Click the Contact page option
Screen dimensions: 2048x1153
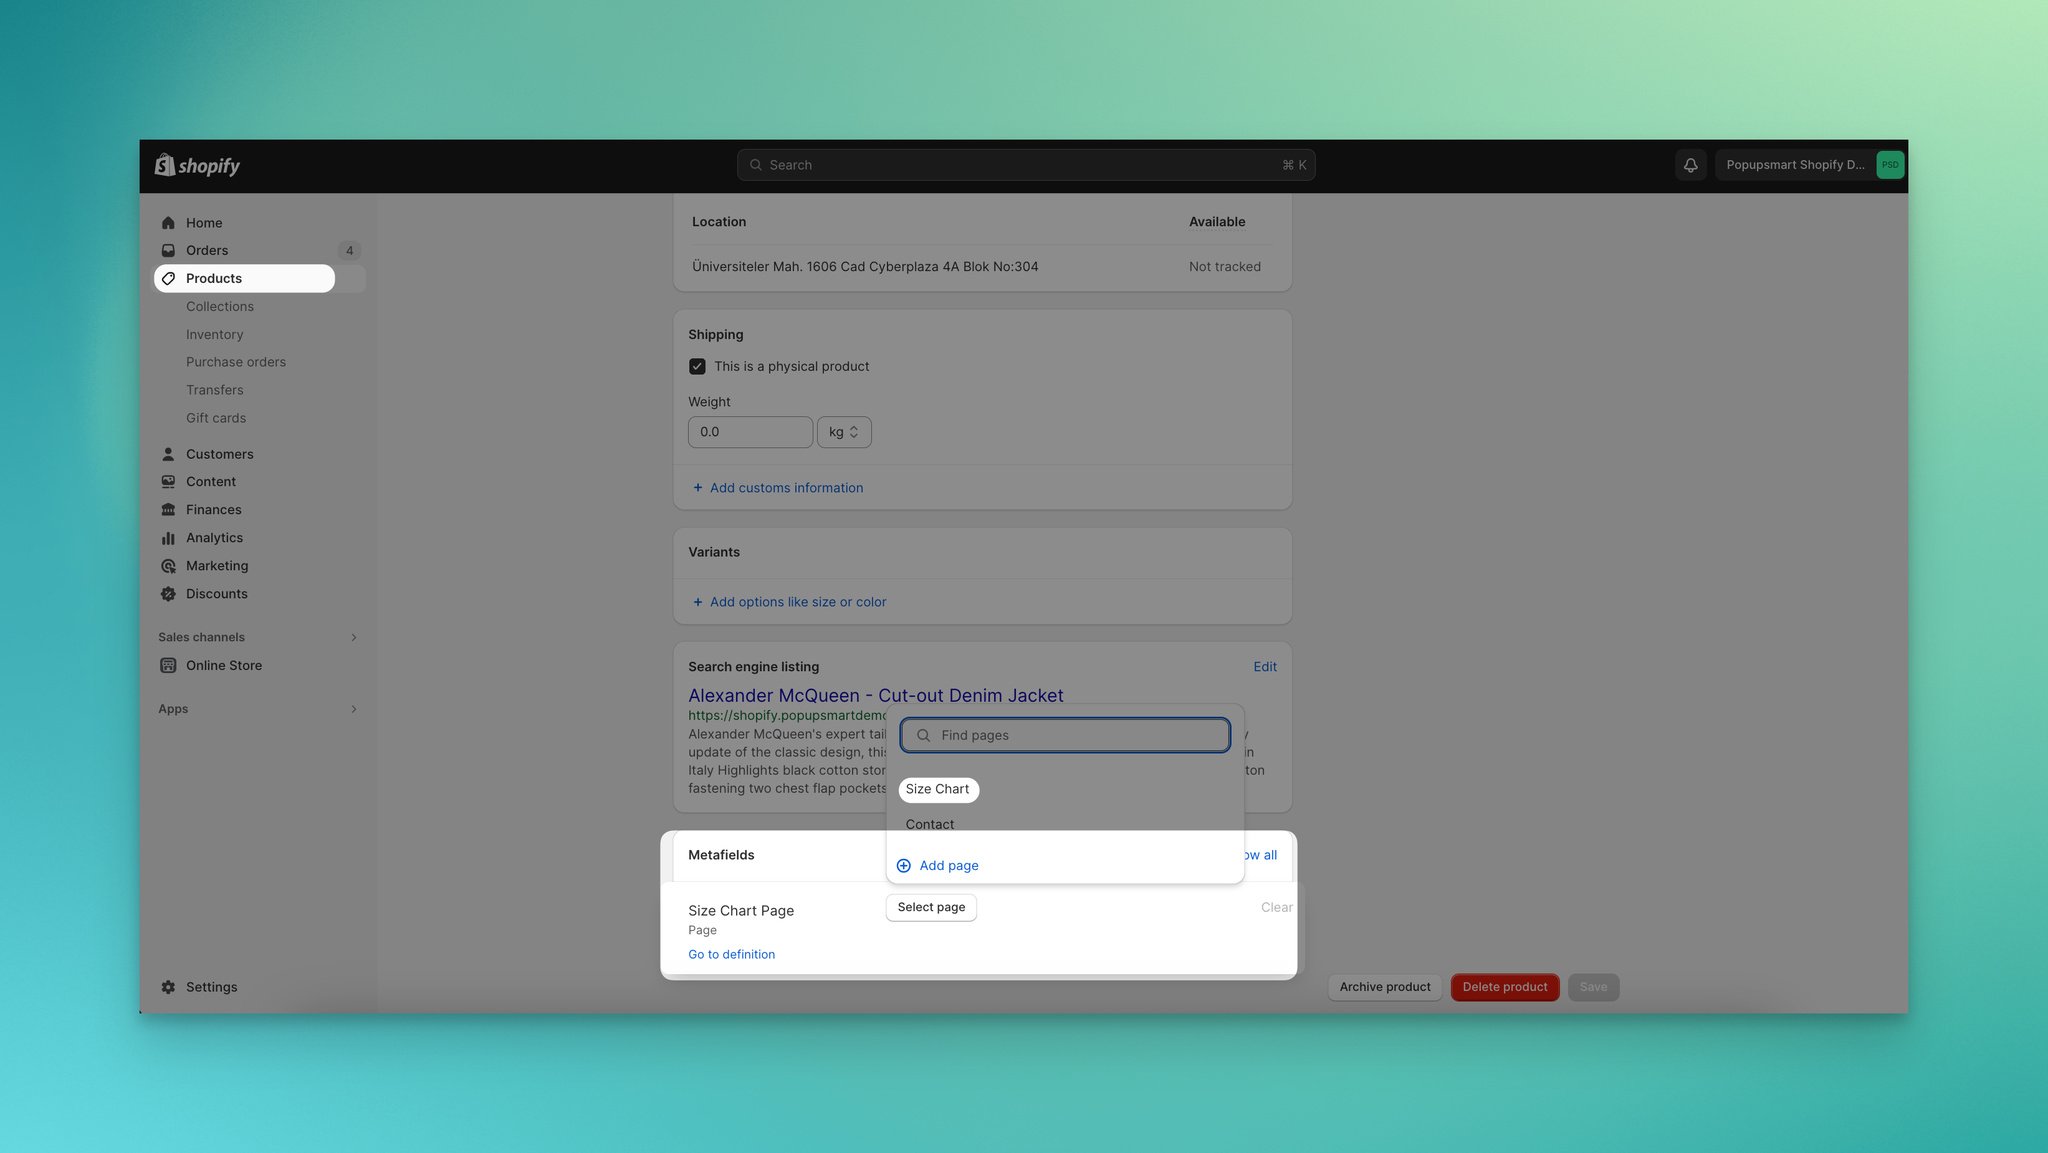click(928, 824)
